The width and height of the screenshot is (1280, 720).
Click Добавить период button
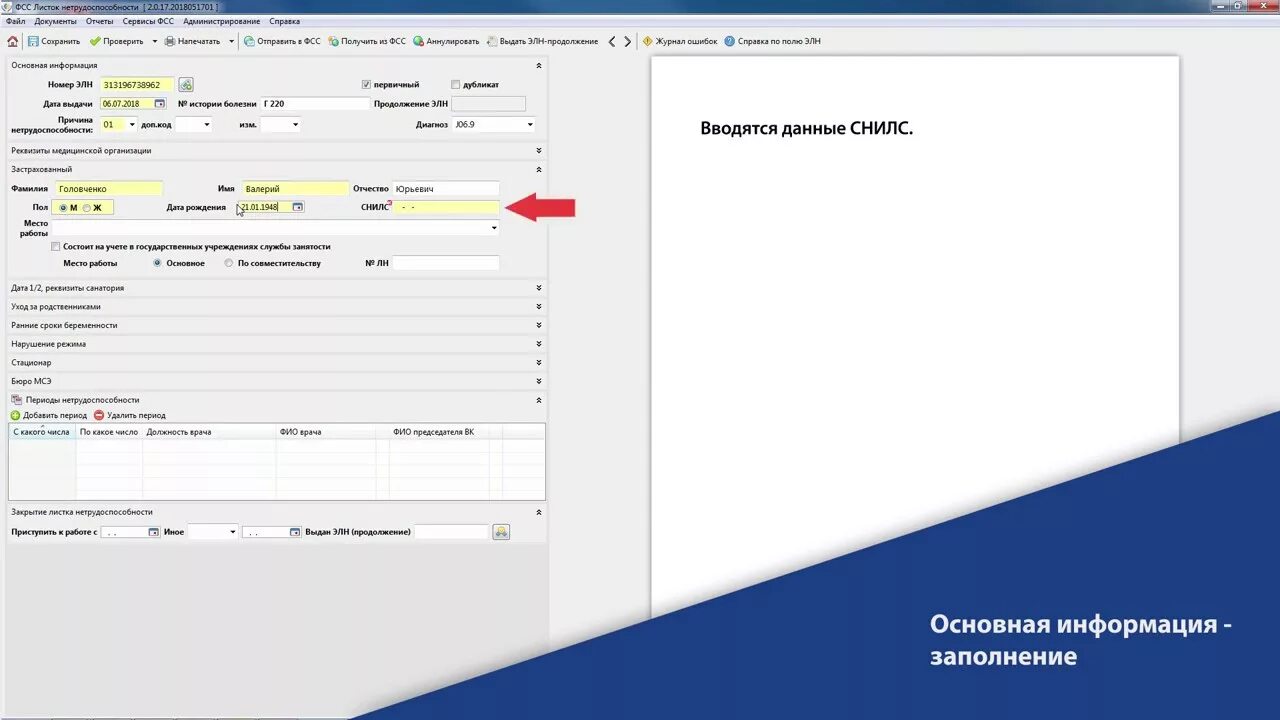(x=49, y=415)
